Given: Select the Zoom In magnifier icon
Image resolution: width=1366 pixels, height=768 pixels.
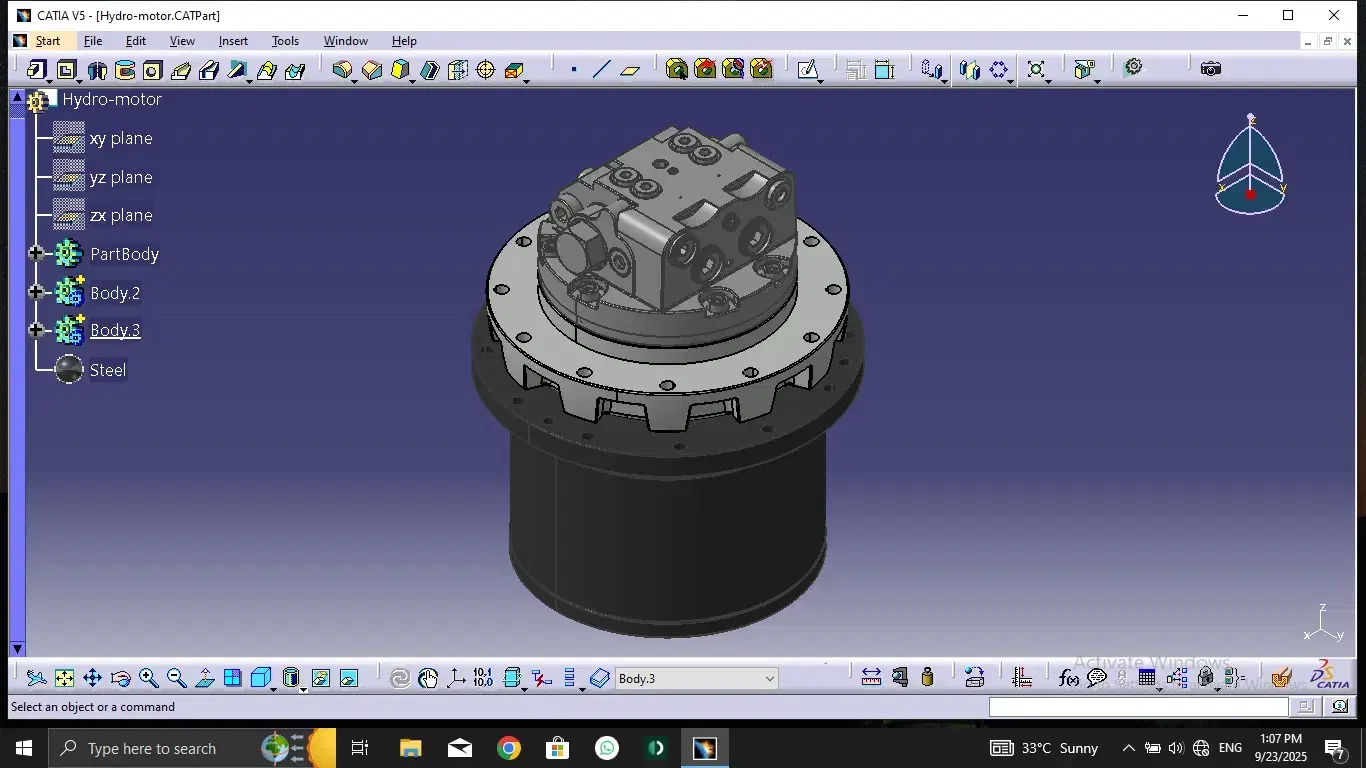Looking at the screenshot, I should [148, 678].
